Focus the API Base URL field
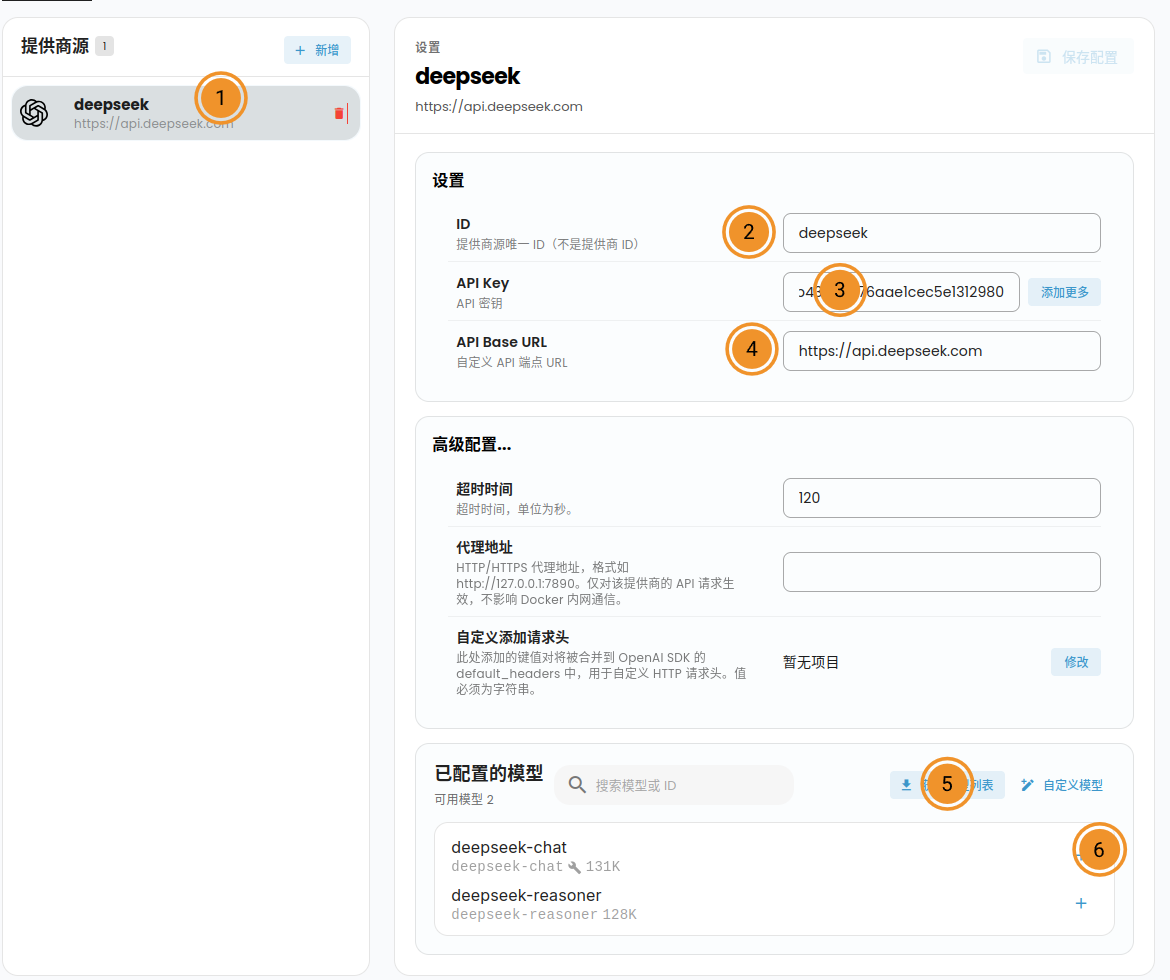The height and width of the screenshot is (980, 1170). tap(941, 351)
